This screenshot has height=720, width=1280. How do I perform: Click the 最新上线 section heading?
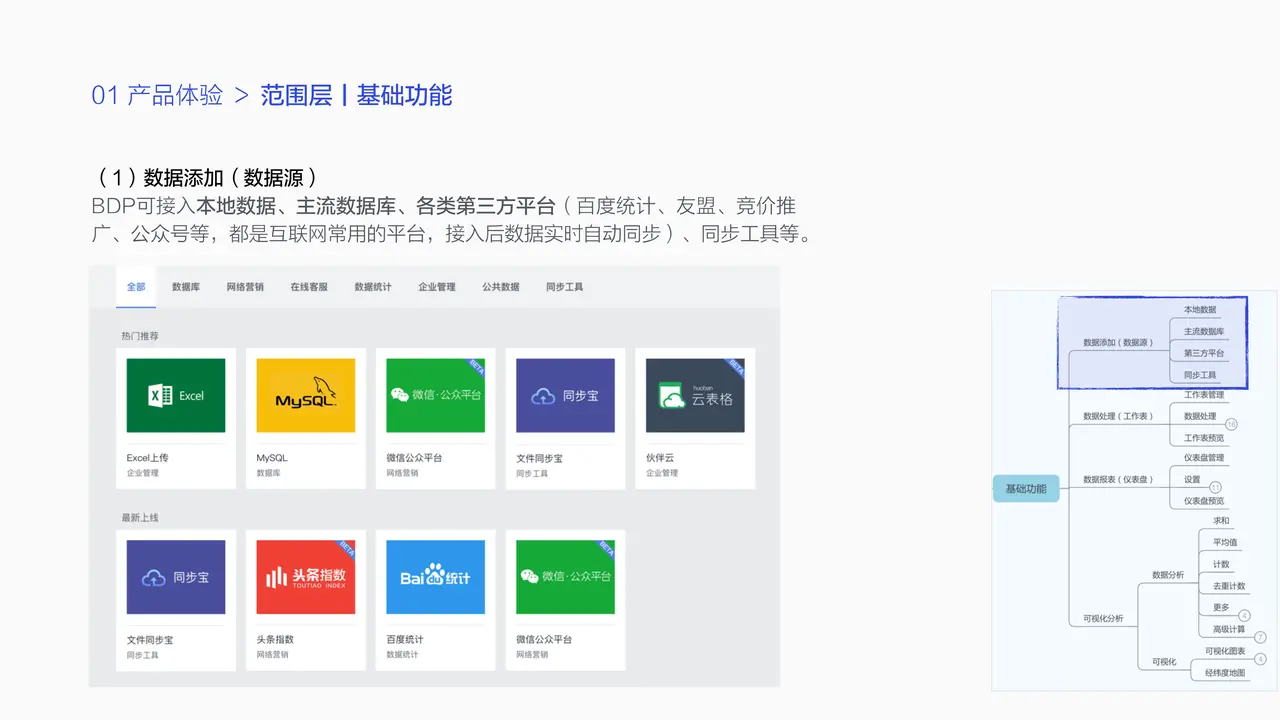(x=140, y=518)
